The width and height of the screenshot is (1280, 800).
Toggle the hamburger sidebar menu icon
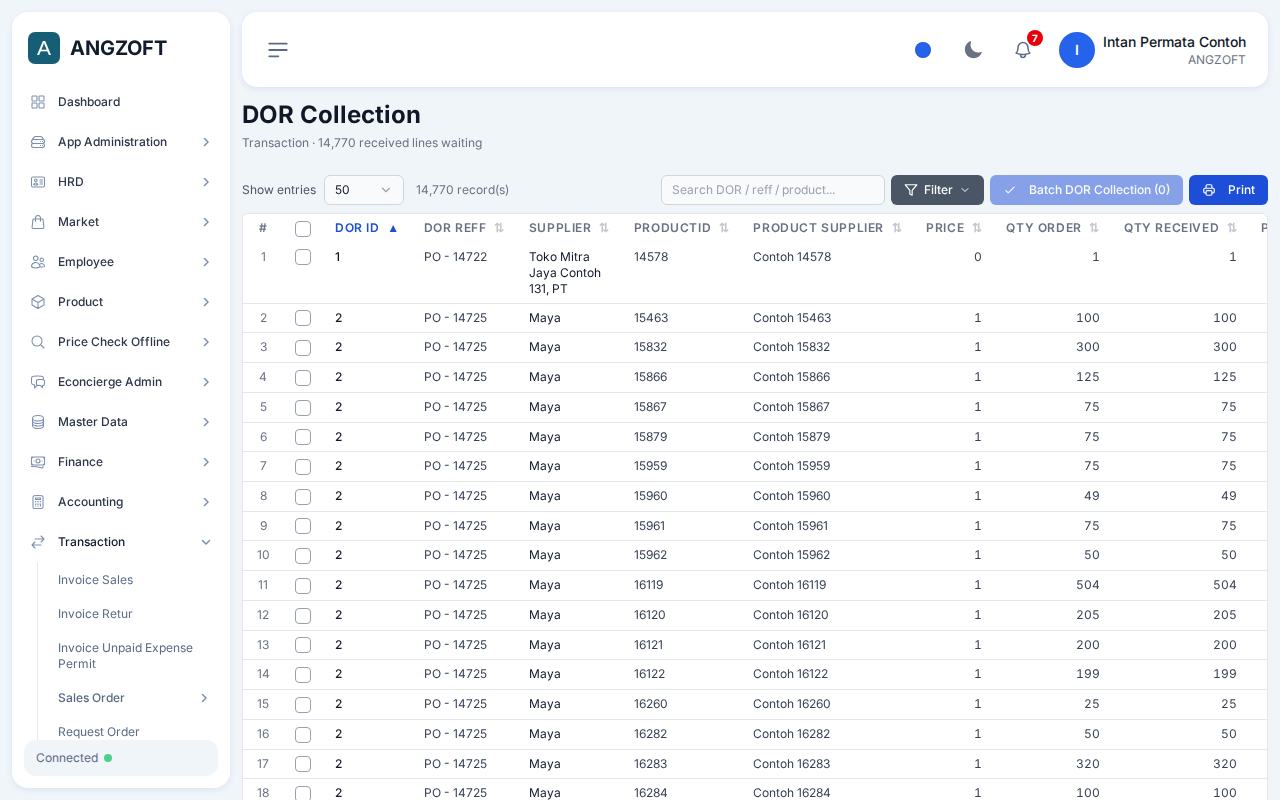point(278,50)
